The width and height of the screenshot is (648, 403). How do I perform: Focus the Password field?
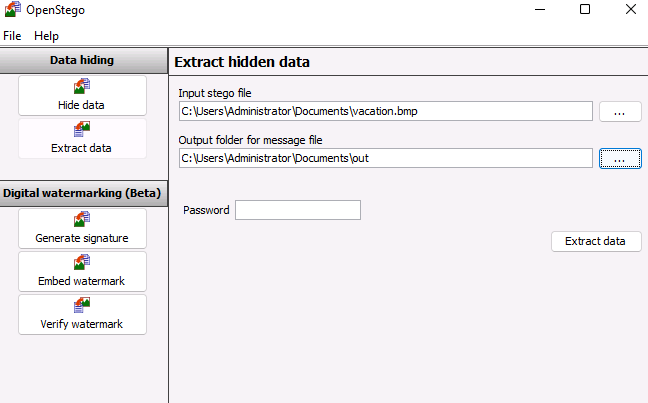pyautogui.click(x=297, y=210)
